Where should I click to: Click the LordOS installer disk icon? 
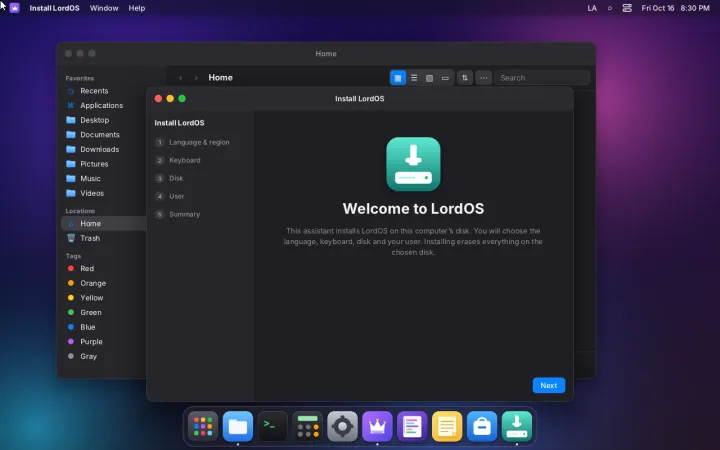[413, 164]
